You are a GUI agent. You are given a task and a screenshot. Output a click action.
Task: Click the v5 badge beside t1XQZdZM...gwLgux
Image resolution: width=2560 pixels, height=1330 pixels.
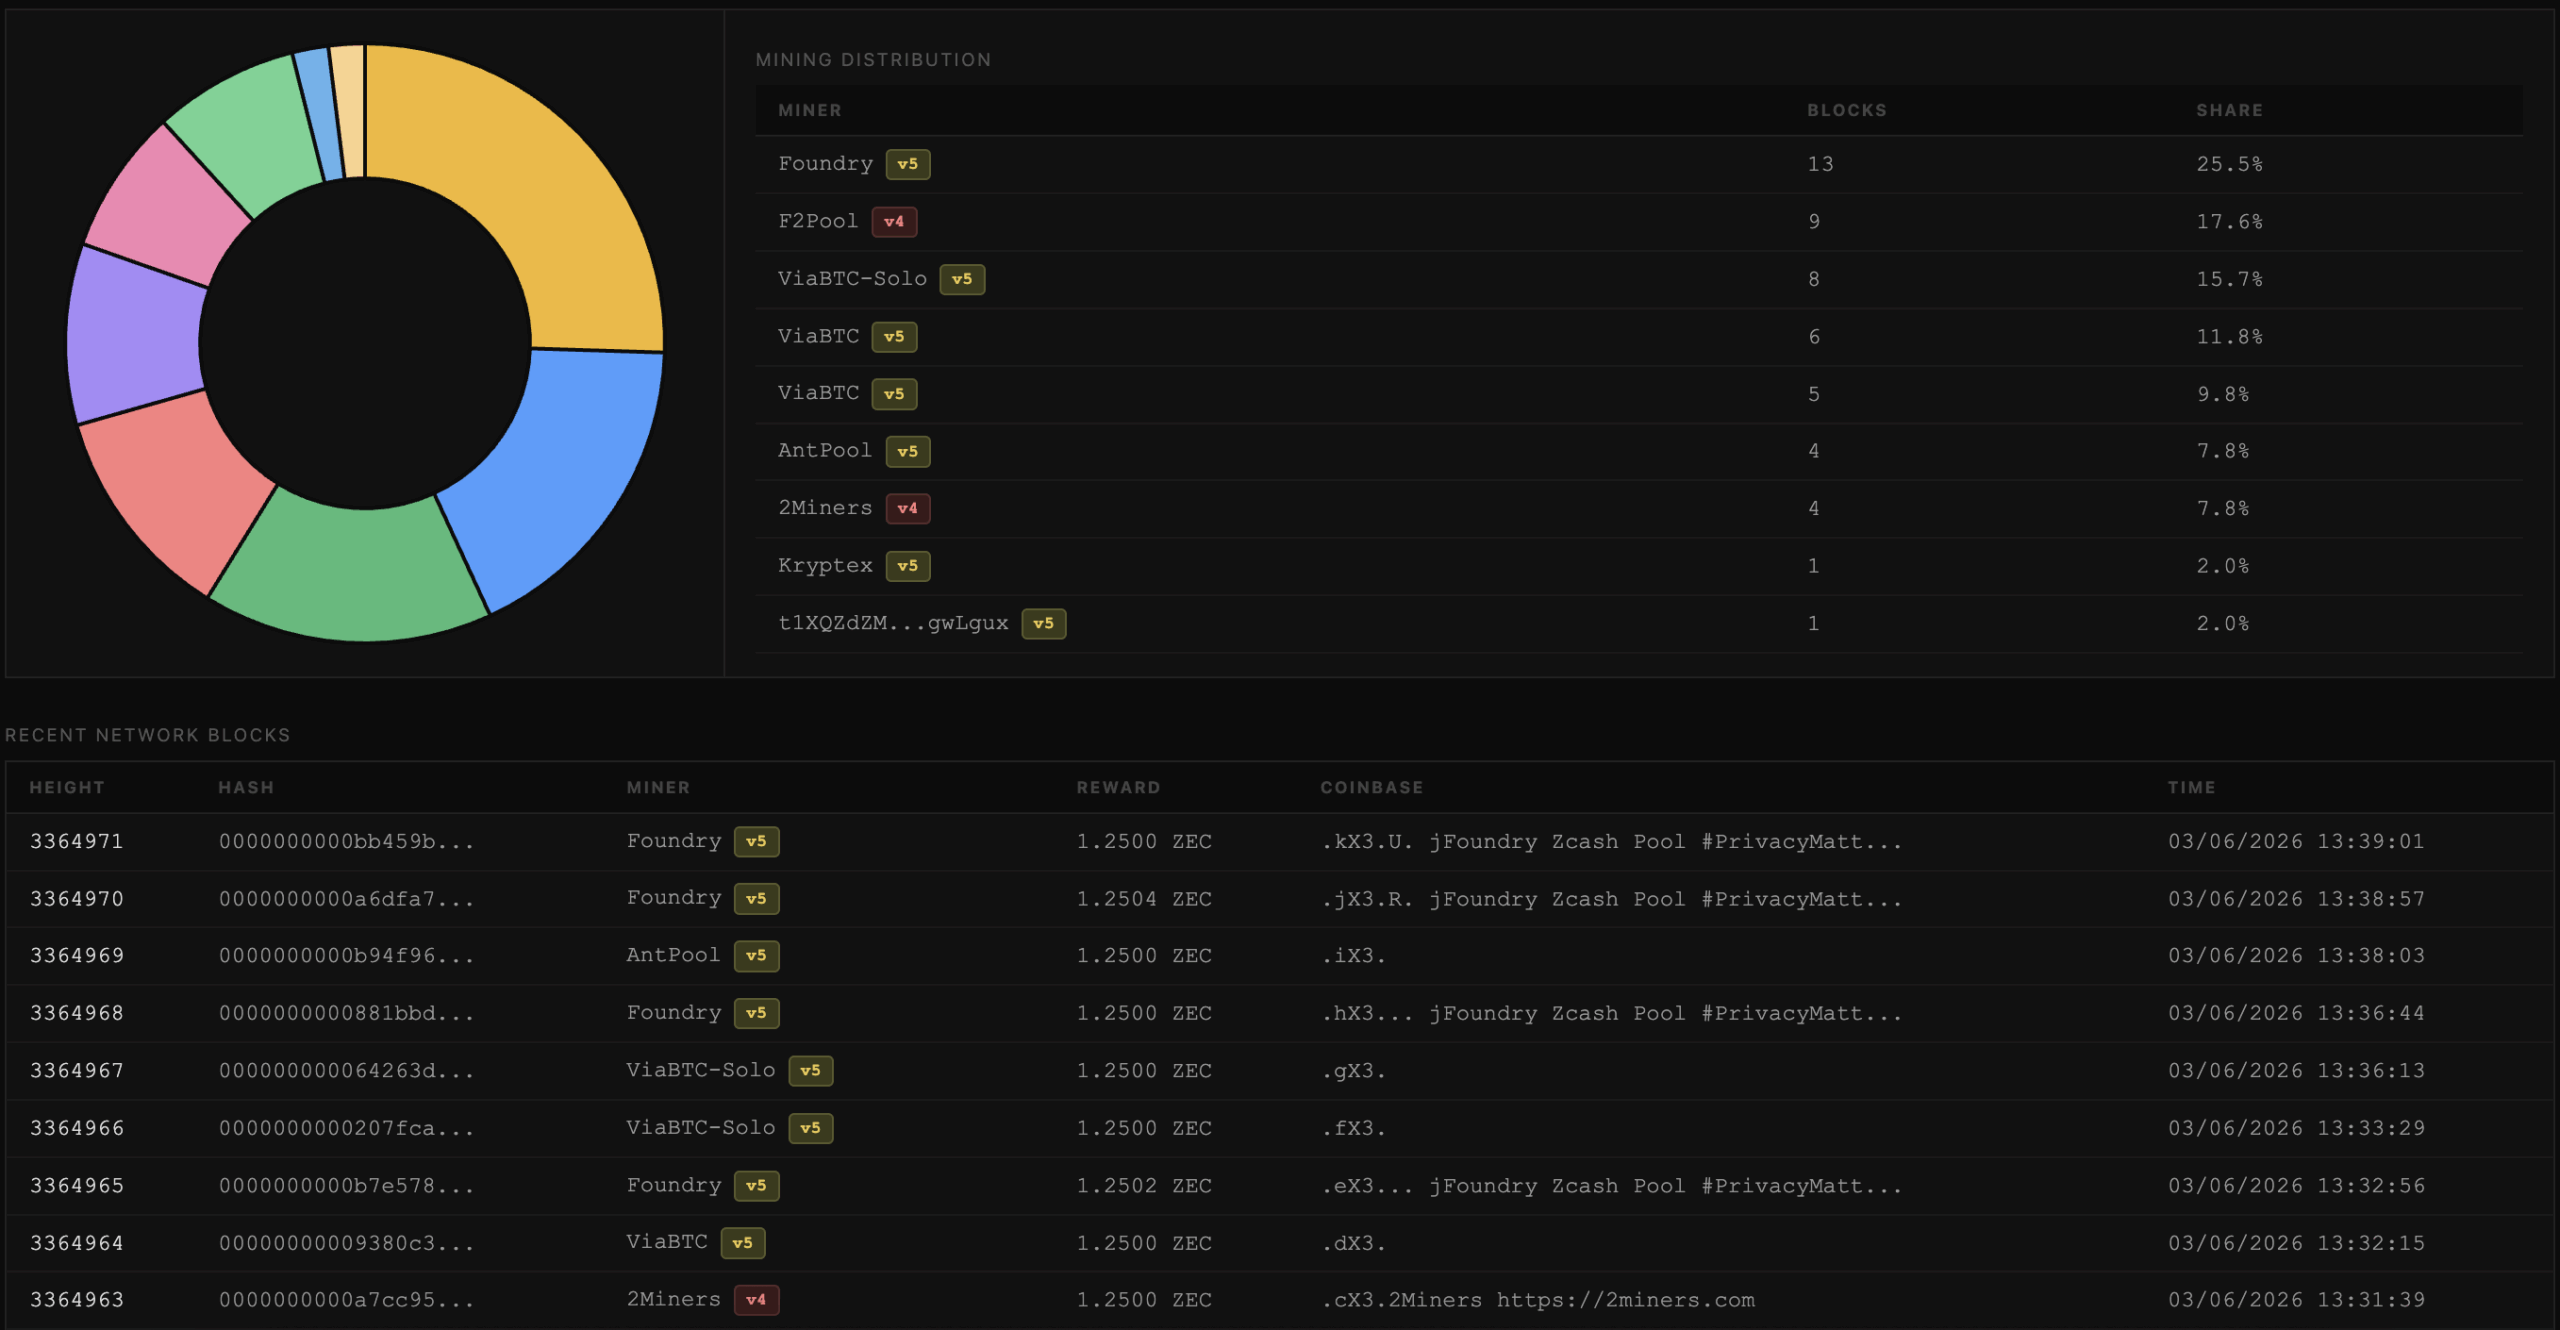pyautogui.click(x=1043, y=624)
